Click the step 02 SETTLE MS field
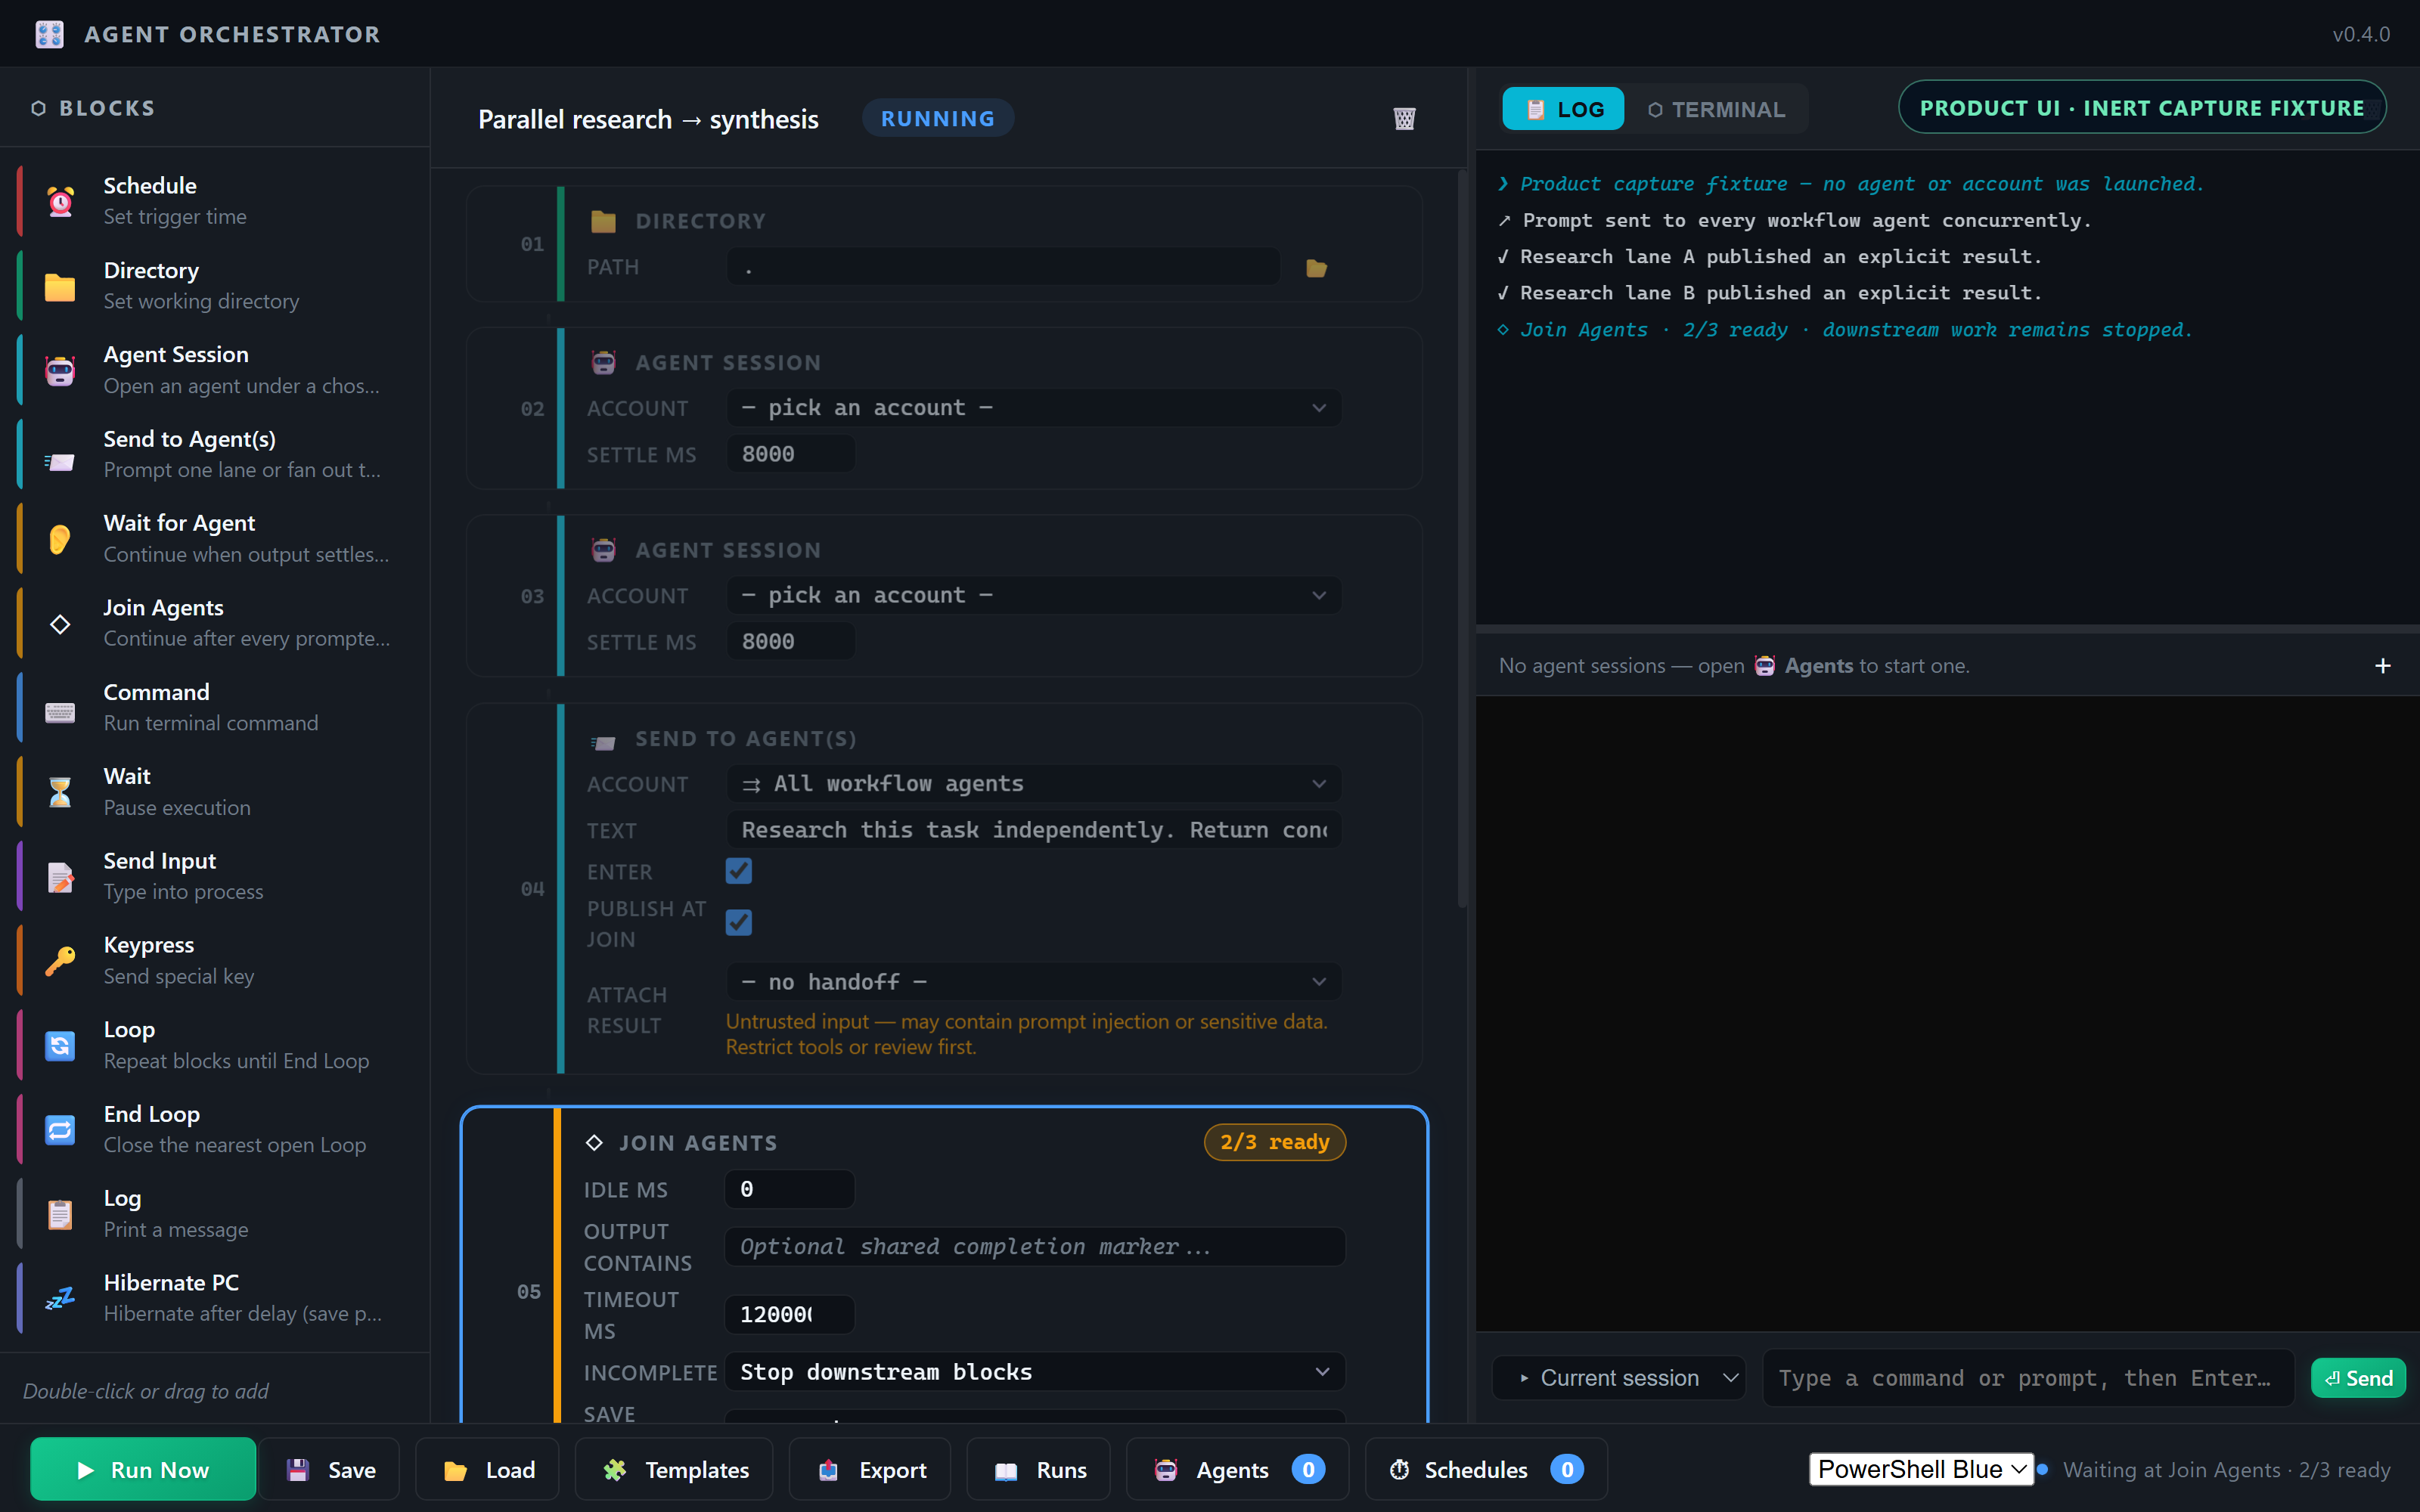This screenshot has height=1512, width=2420. coord(790,454)
